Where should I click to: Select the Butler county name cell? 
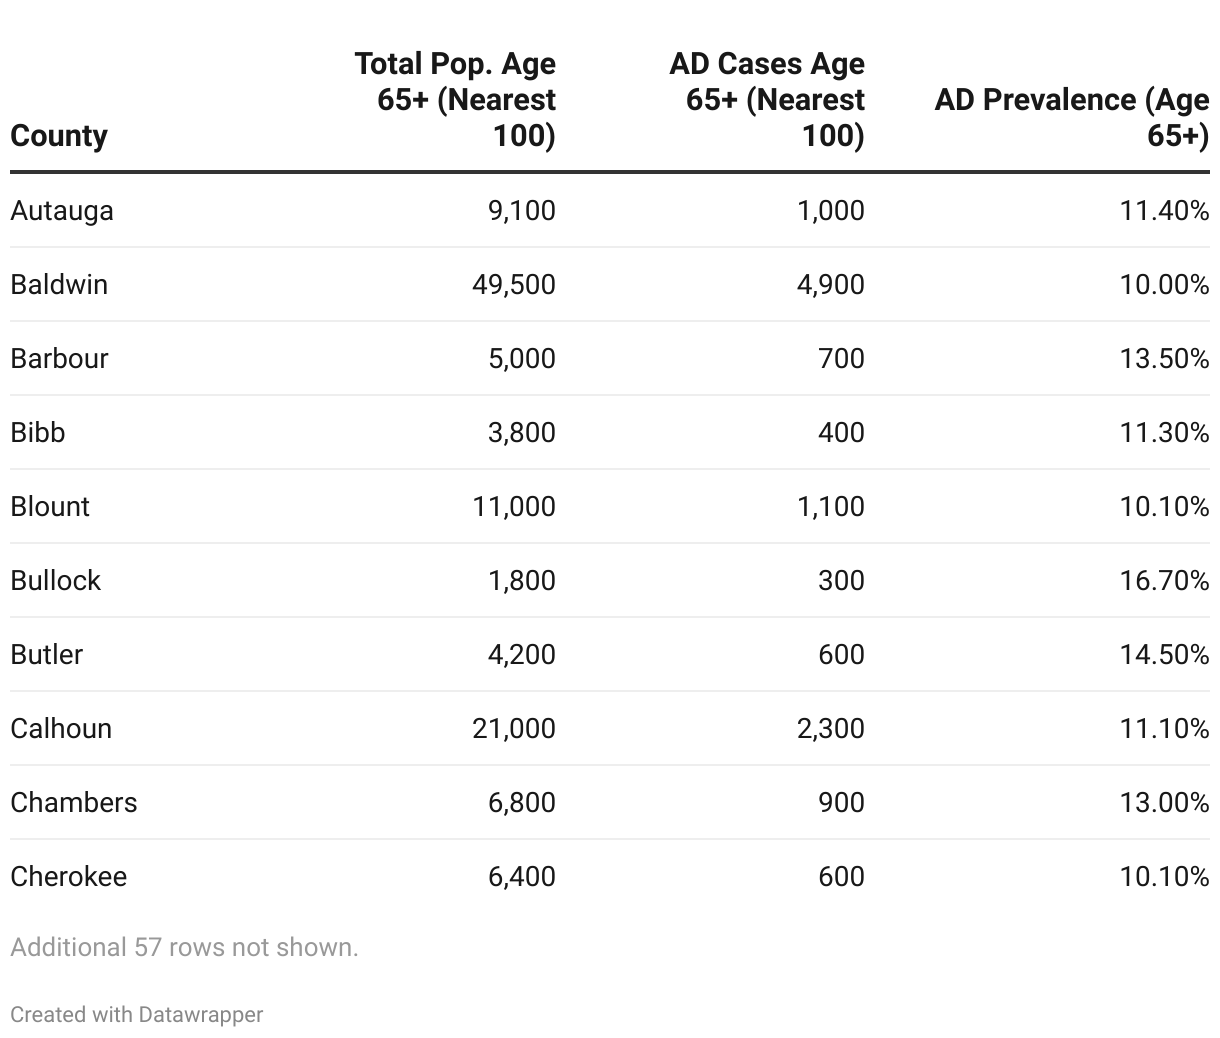(x=47, y=655)
